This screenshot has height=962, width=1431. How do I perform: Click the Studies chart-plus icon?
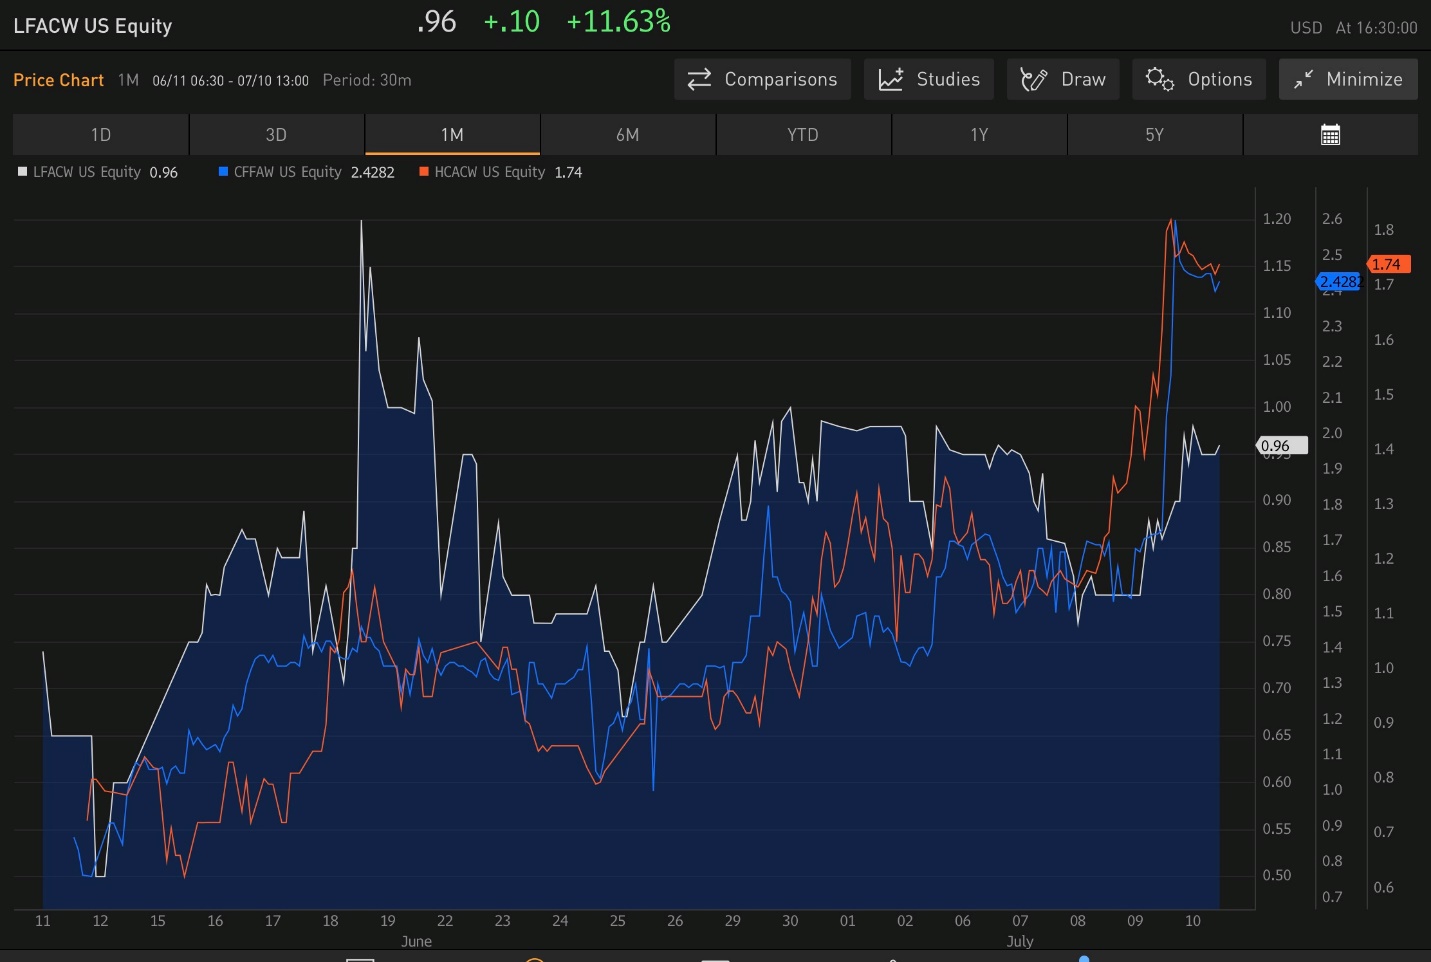[890, 79]
